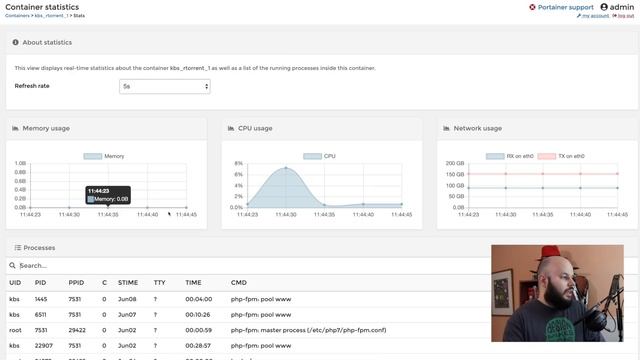640x360 pixels.
Task: Sort processes by CMD column
Action: click(239, 282)
